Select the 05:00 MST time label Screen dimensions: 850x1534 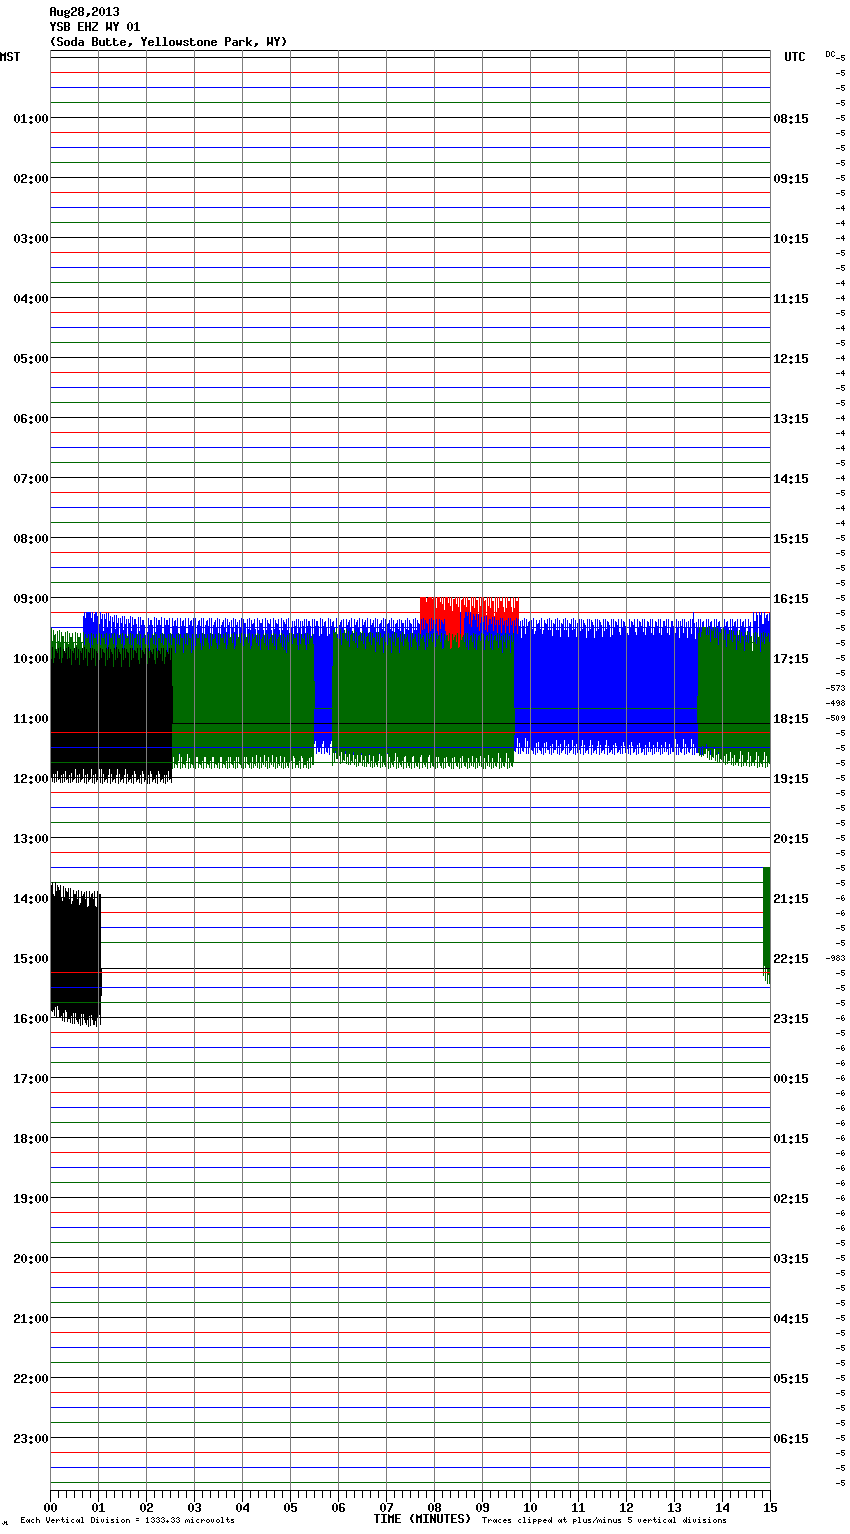(30, 359)
